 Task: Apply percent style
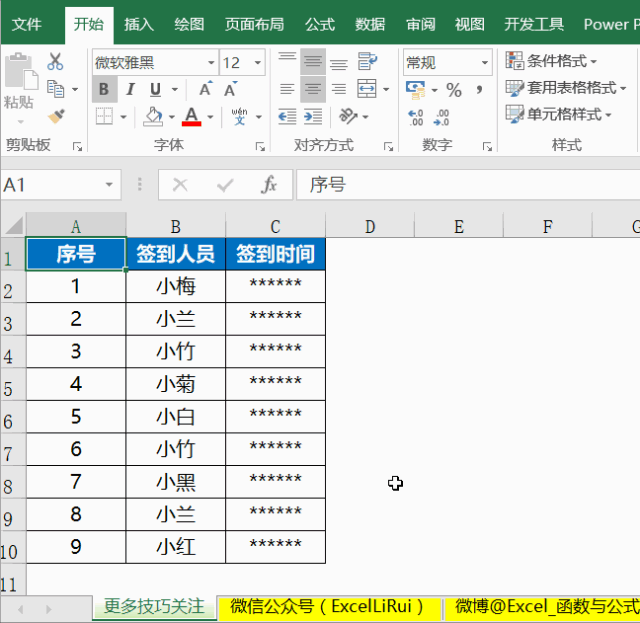click(454, 89)
